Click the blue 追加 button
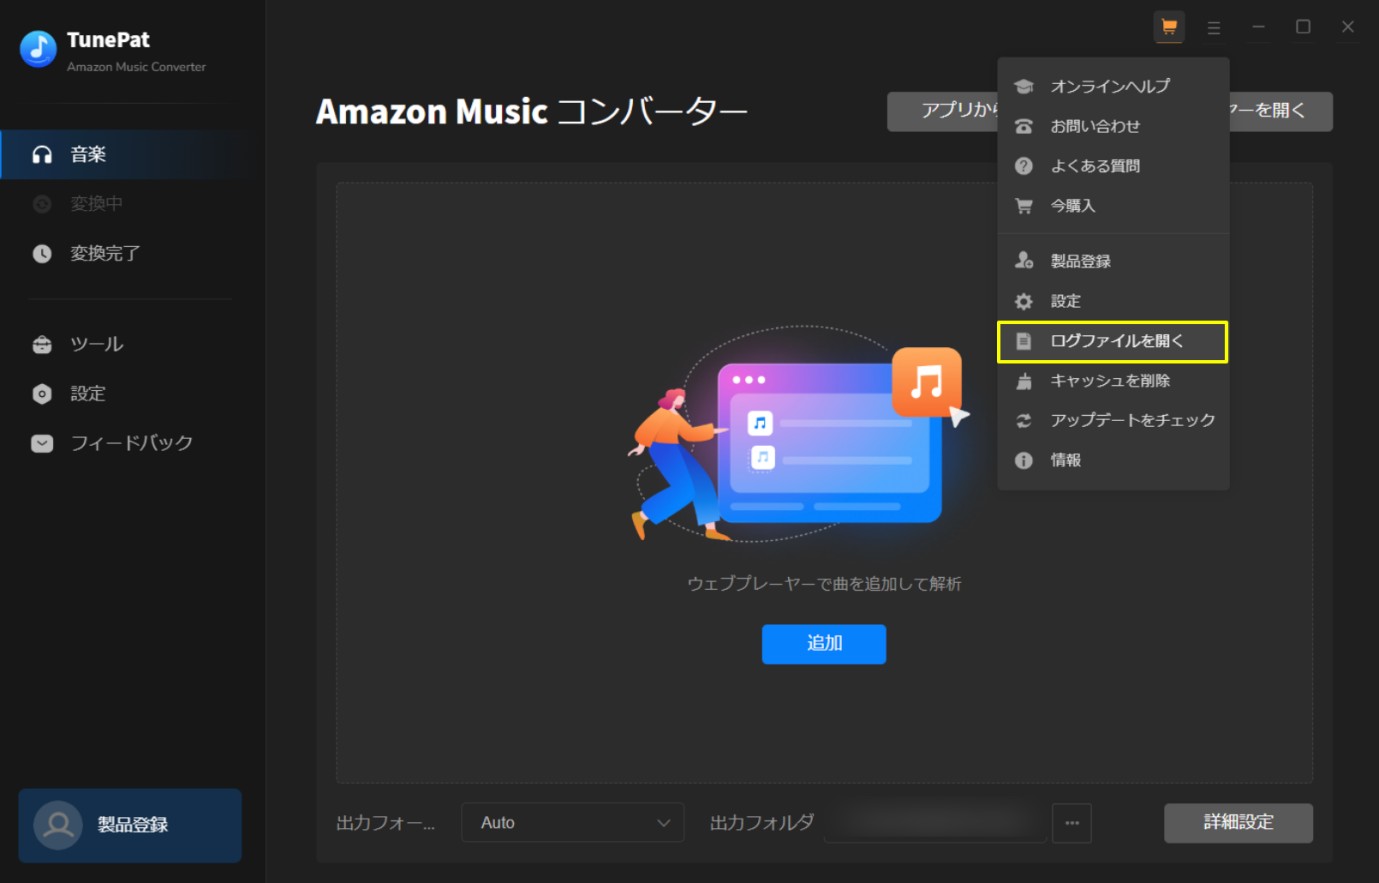The image size is (1379, 883). coord(824,644)
